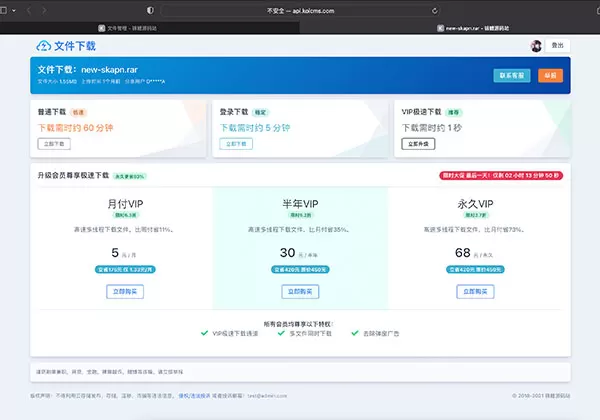The image size is (600, 420).
Task: Click the savings badge under 永久VIP price
Action: coord(475,270)
